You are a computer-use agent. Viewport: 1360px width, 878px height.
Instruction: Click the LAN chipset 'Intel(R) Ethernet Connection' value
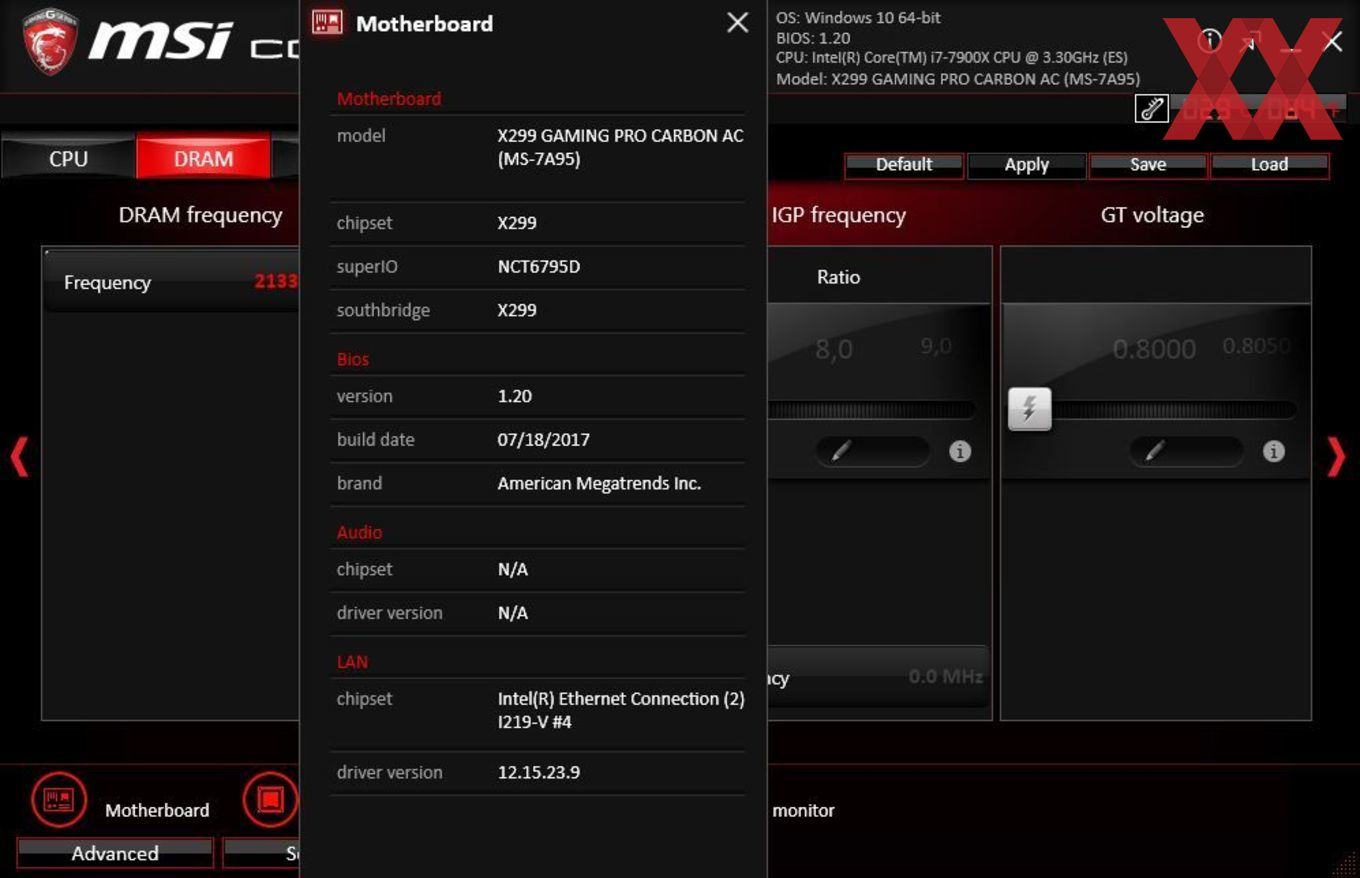pos(621,710)
